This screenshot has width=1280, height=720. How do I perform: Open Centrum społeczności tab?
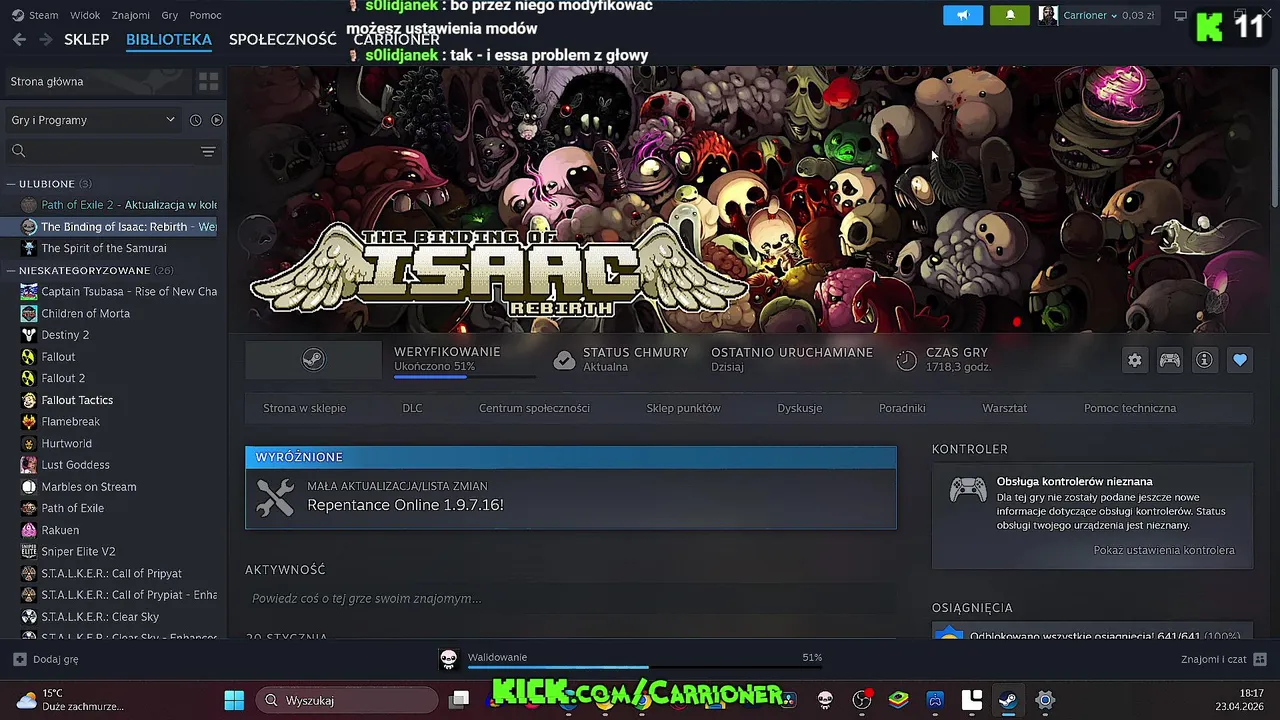coord(534,408)
